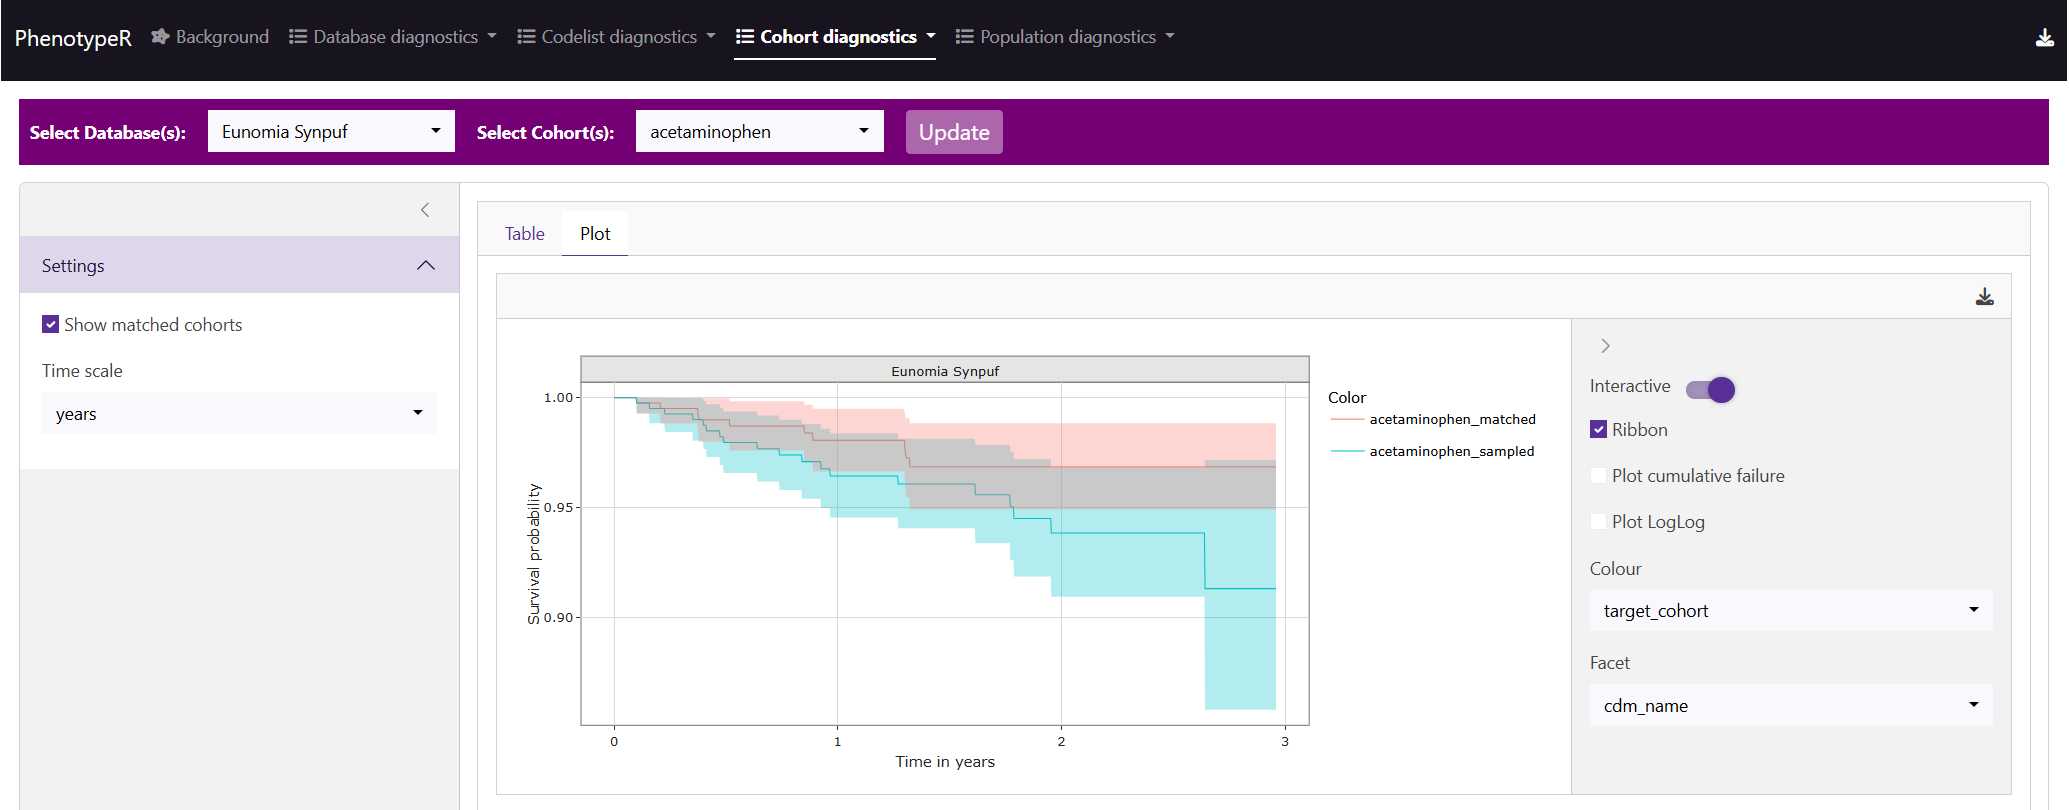The height and width of the screenshot is (810, 2069).
Task: Switch to the Table tab
Action: point(524,234)
